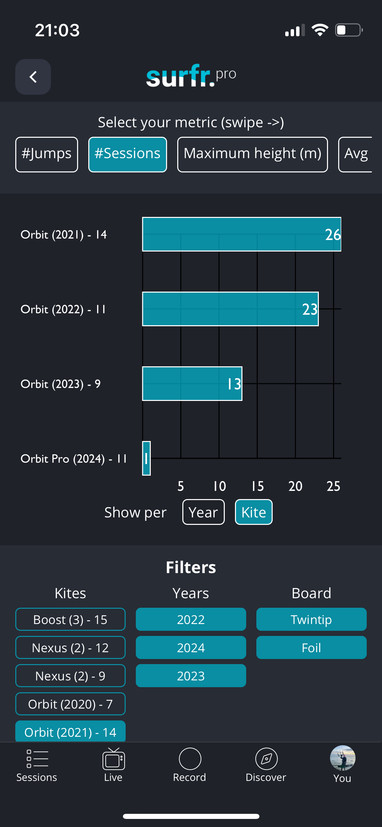Tap the surfr.pro logo
This screenshot has height=827, width=382.
coord(191,77)
